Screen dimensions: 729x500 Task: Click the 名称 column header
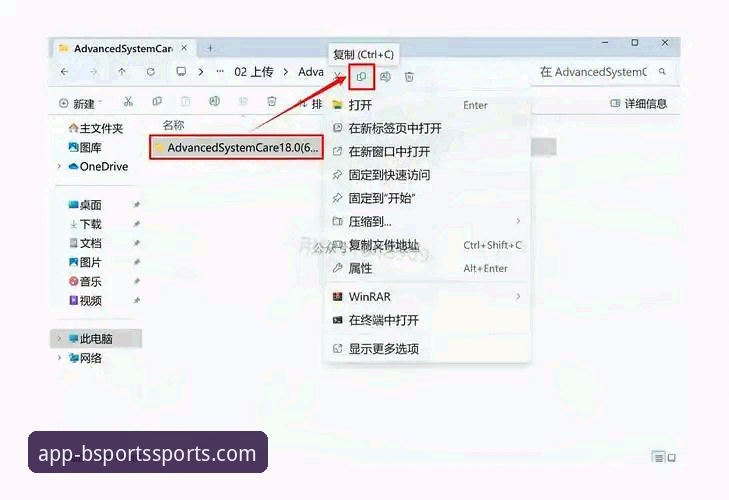tap(173, 125)
